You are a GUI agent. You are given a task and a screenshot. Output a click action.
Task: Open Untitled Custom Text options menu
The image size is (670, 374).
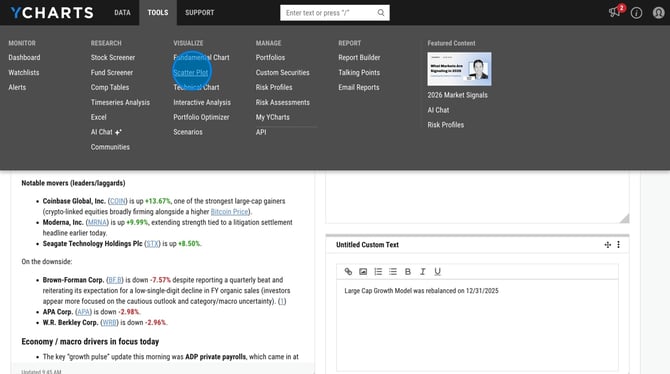pyautogui.click(x=618, y=244)
